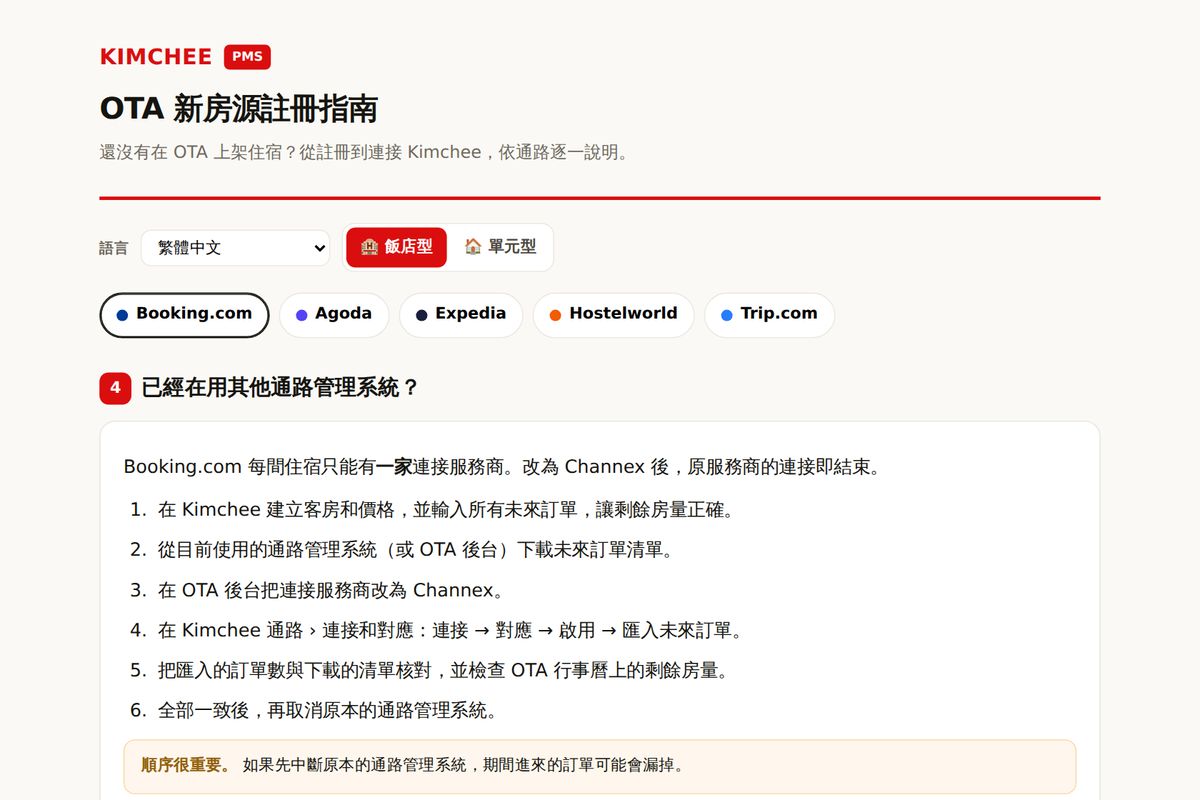Select the 飯店型 property type toggle
This screenshot has width=1200, height=800.
click(396, 247)
